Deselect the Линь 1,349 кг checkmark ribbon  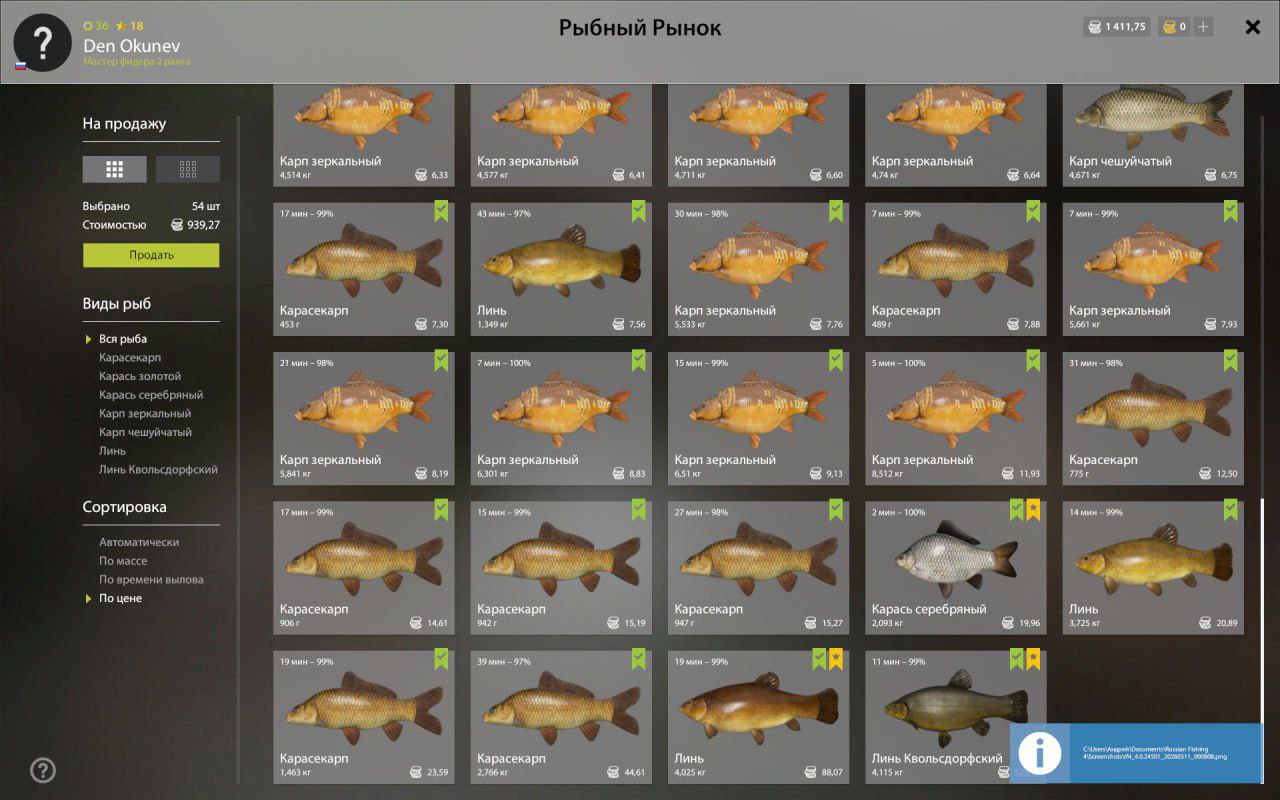coord(639,211)
